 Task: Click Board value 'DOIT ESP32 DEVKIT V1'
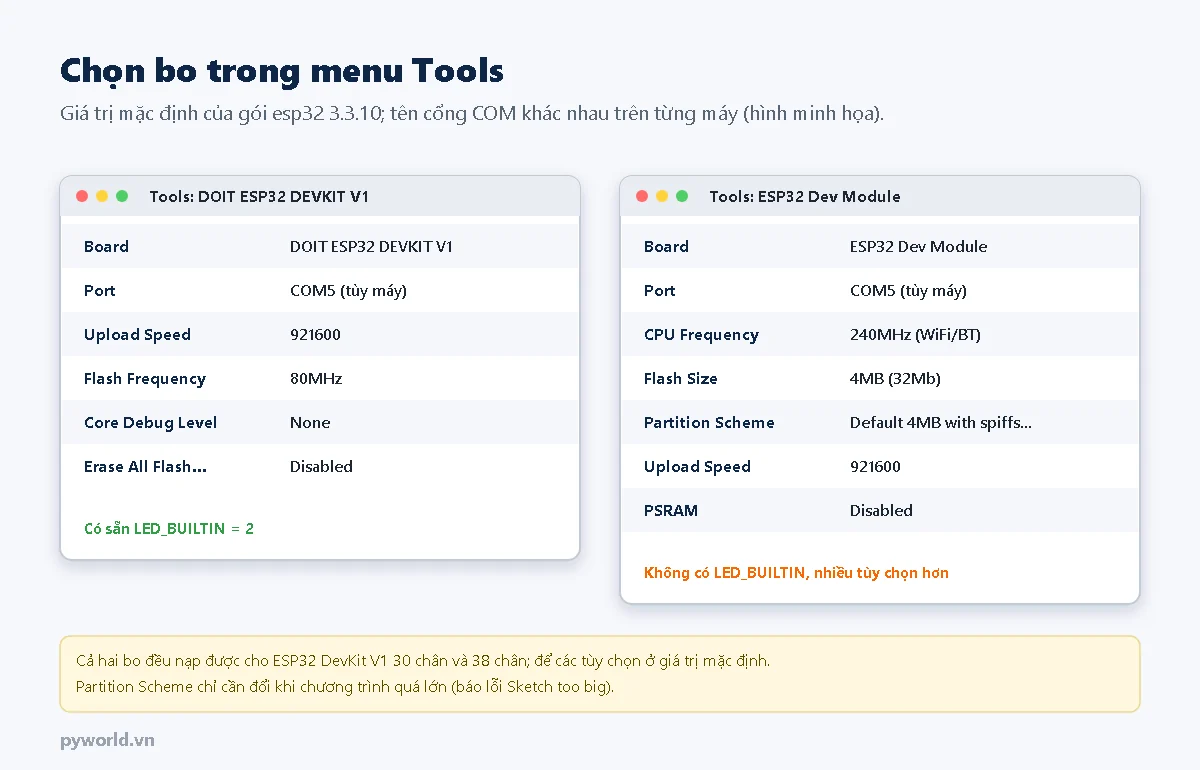tap(371, 247)
